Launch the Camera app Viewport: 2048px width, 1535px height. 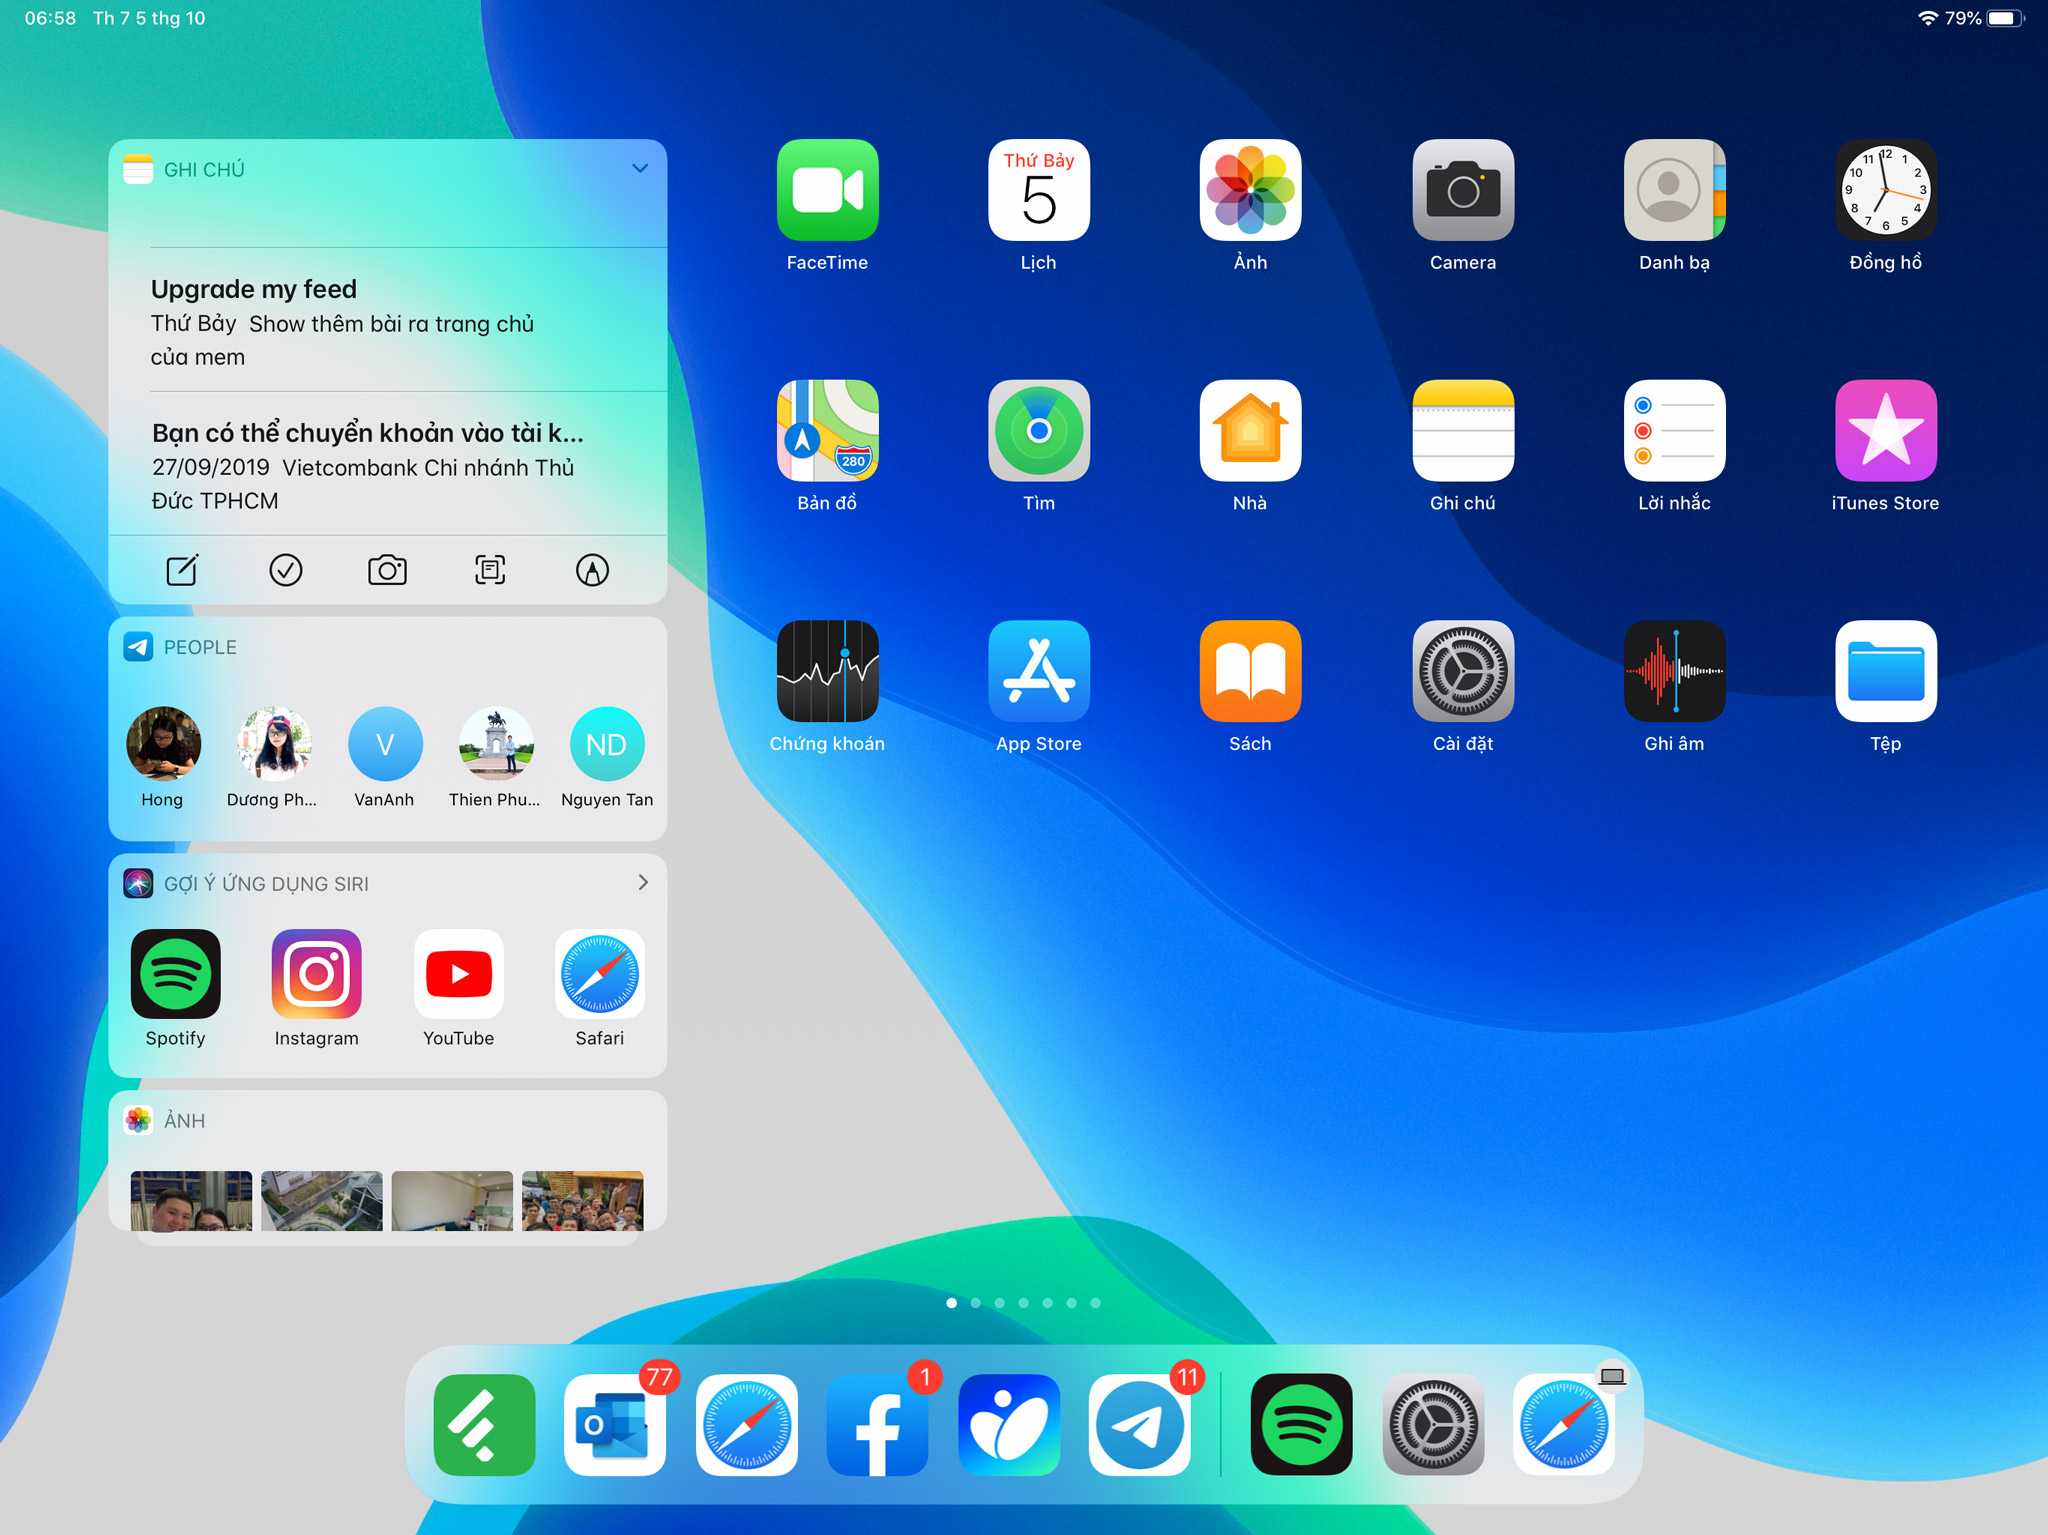pos(1463,190)
